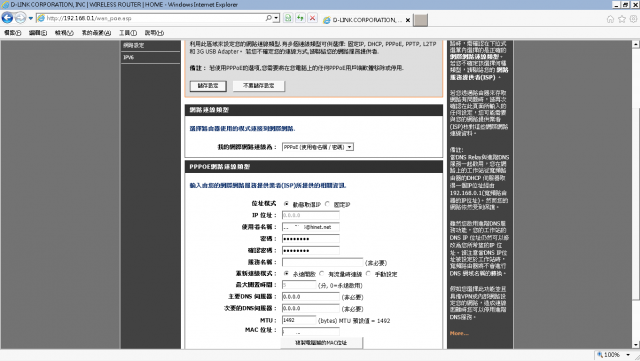Click the Home icon in browser toolbar
The height and width of the screenshot is (361, 640).
[610, 19]
